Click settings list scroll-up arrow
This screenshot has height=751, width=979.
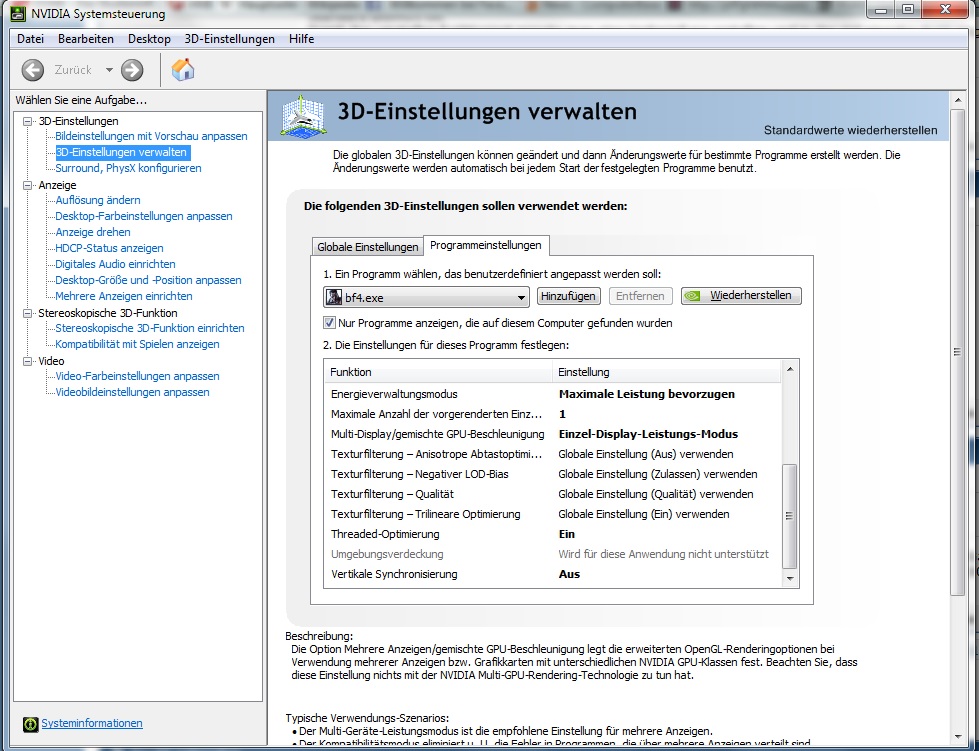pos(790,369)
